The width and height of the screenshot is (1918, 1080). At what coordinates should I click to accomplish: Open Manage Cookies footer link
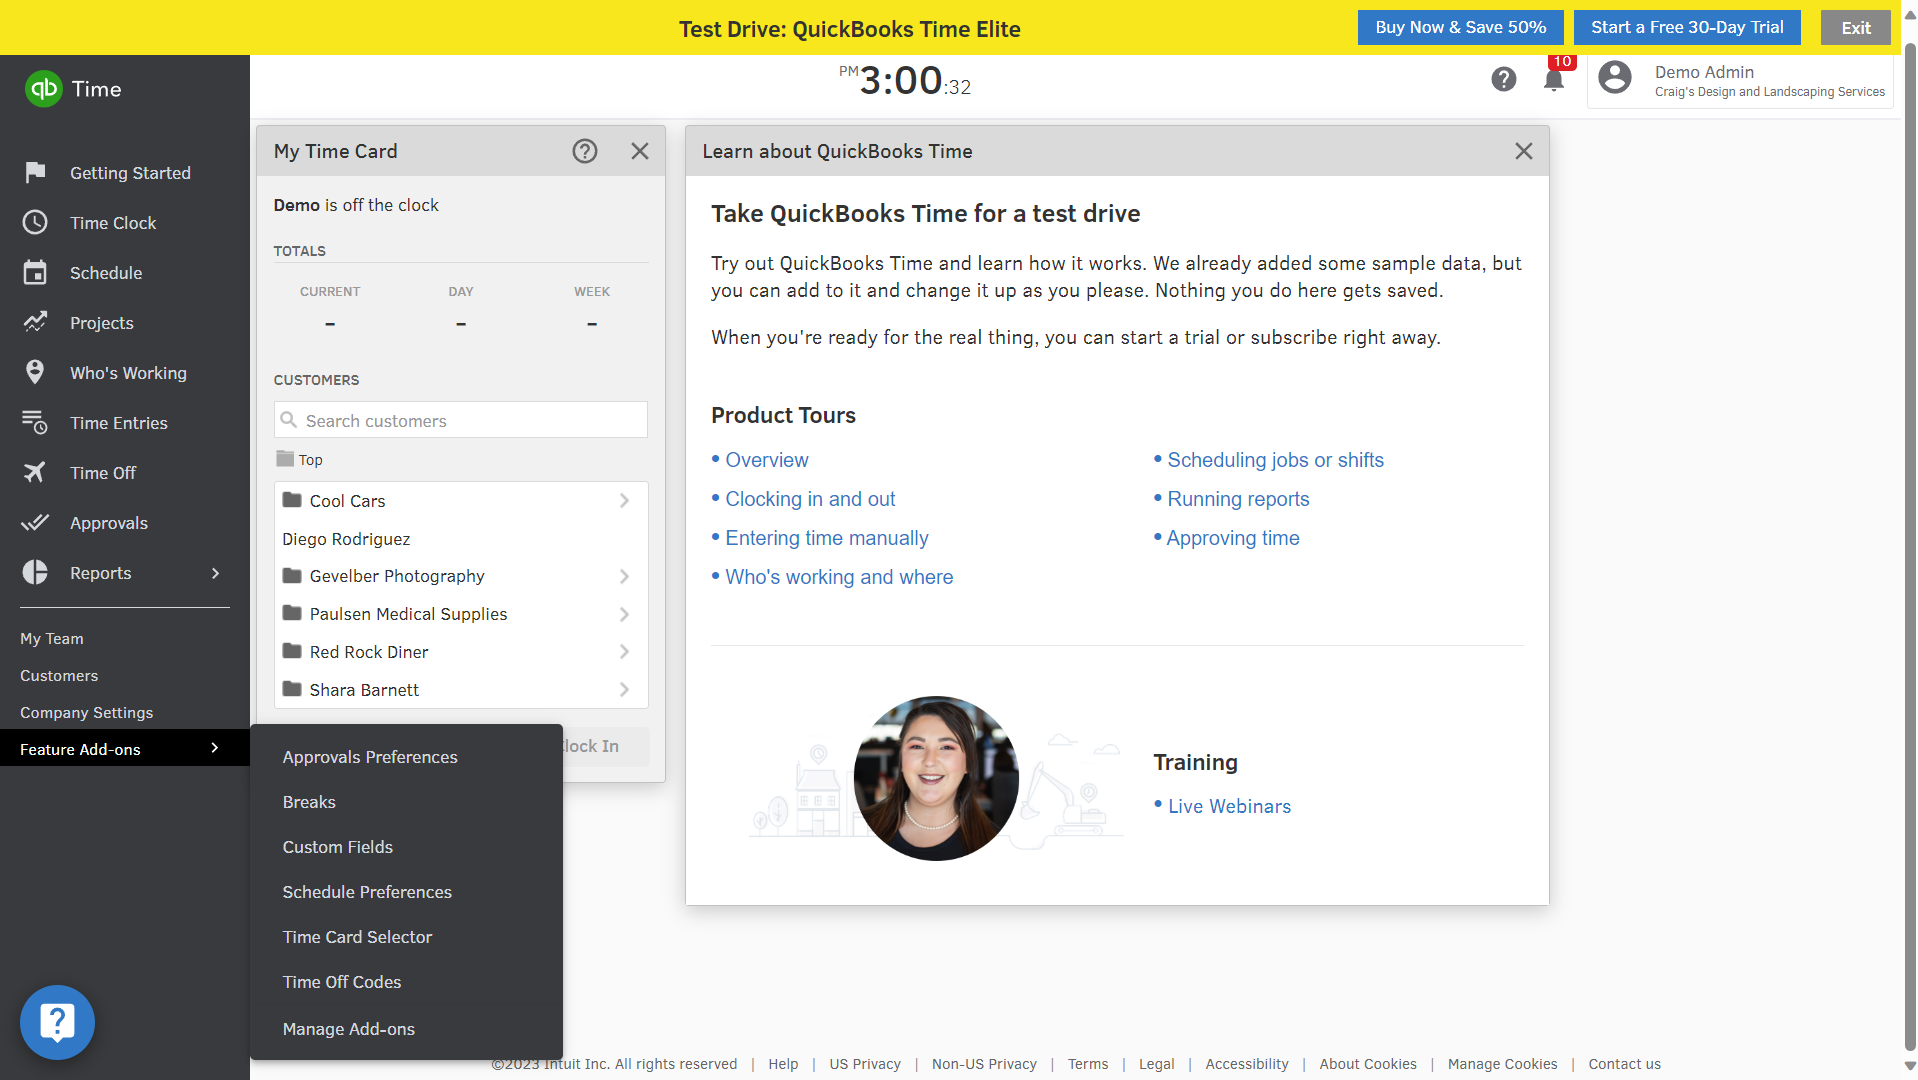coord(1502,1064)
